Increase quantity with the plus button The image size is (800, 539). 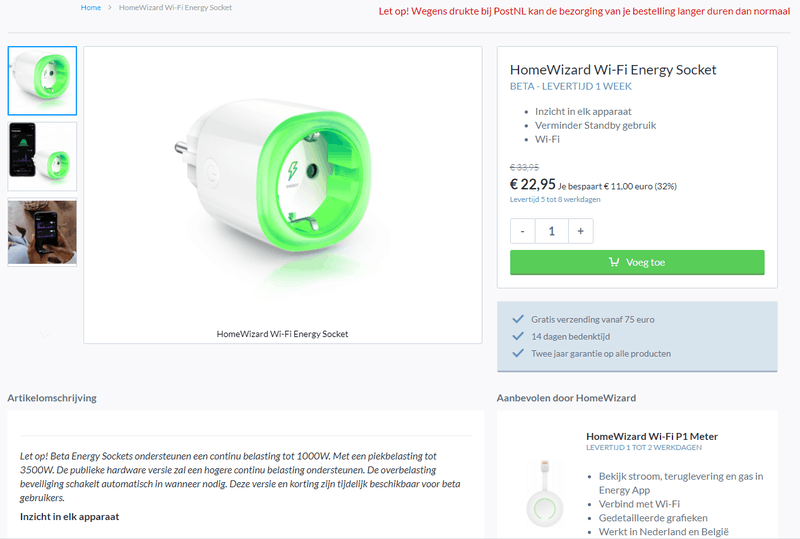[581, 231]
